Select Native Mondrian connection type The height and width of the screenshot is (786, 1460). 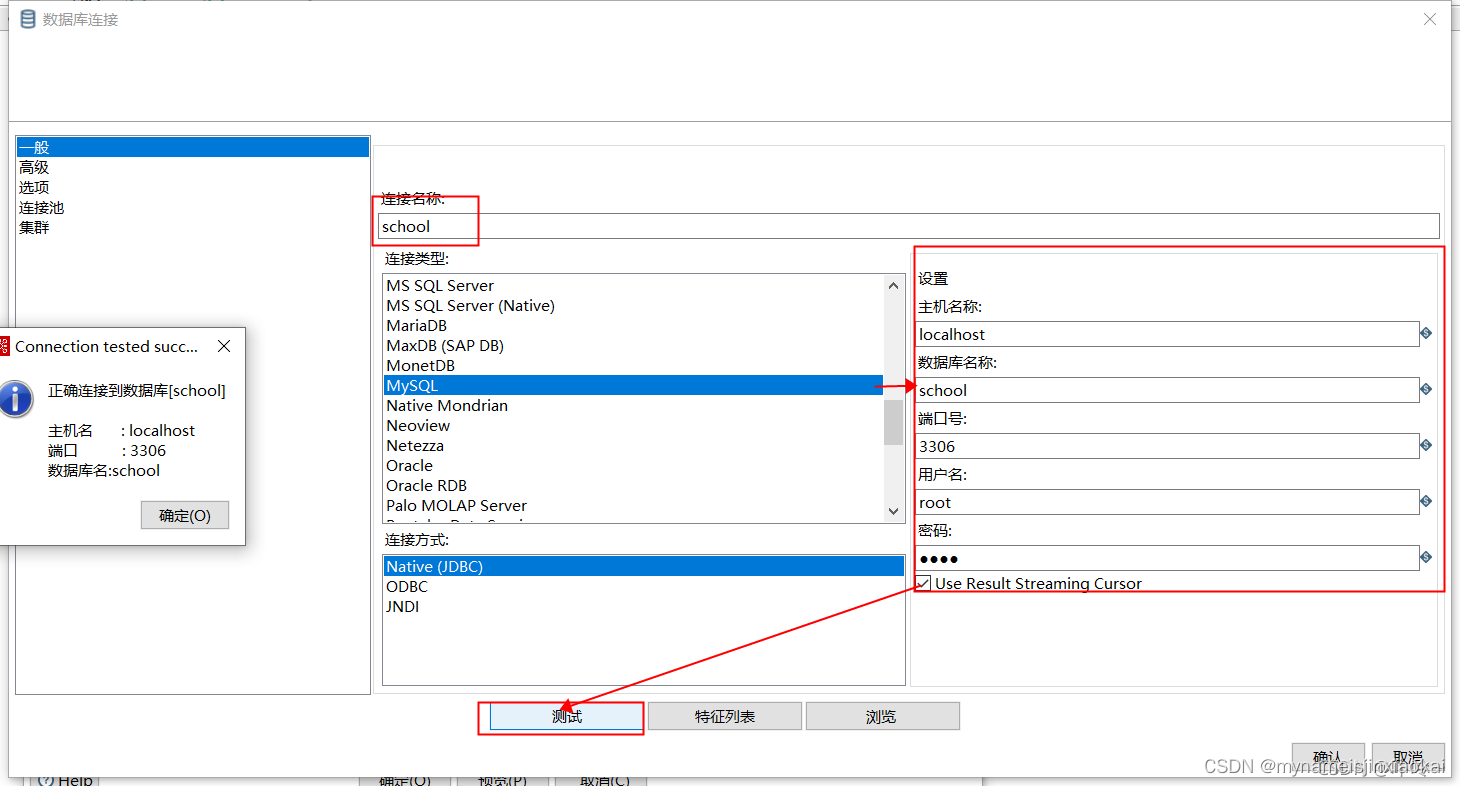(633, 405)
